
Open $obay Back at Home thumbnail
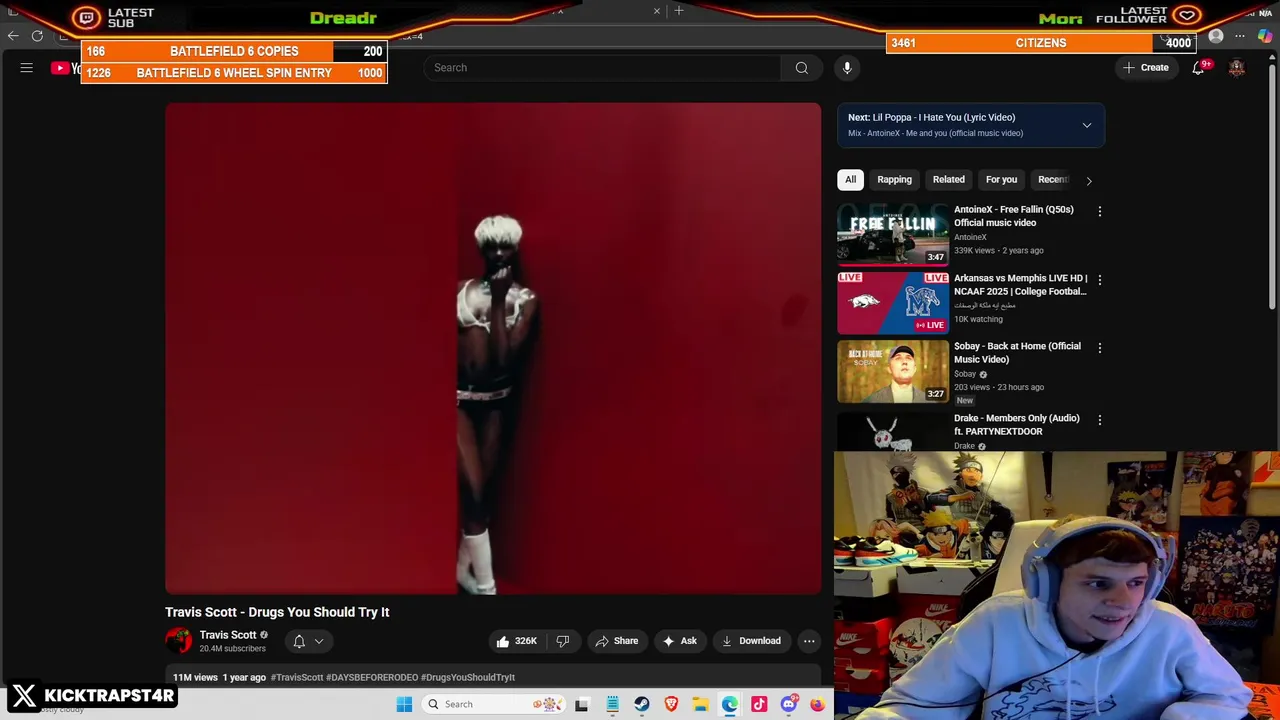tap(893, 371)
